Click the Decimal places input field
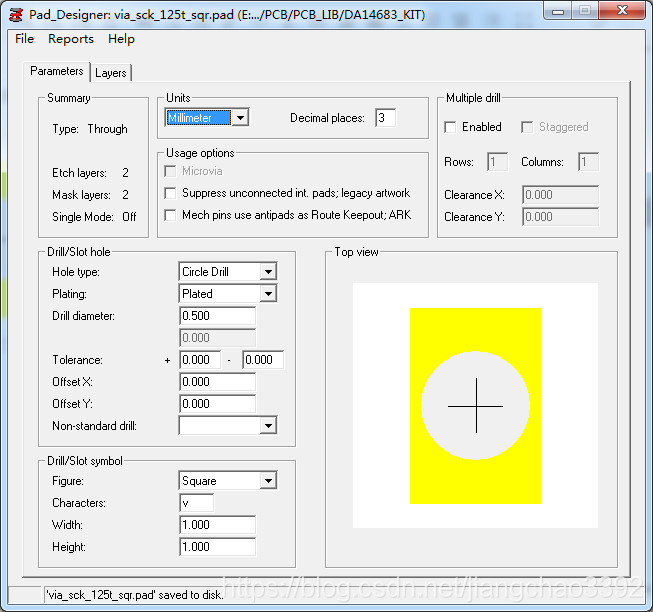This screenshot has width=653, height=612. [385, 118]
